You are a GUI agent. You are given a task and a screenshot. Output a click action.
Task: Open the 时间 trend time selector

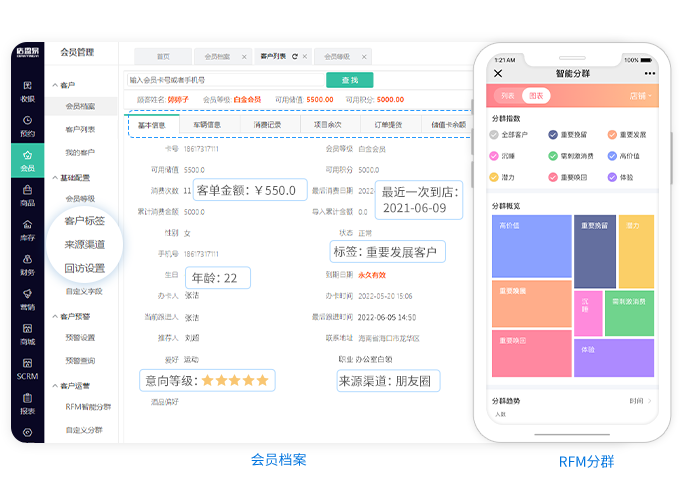(640, 401)
